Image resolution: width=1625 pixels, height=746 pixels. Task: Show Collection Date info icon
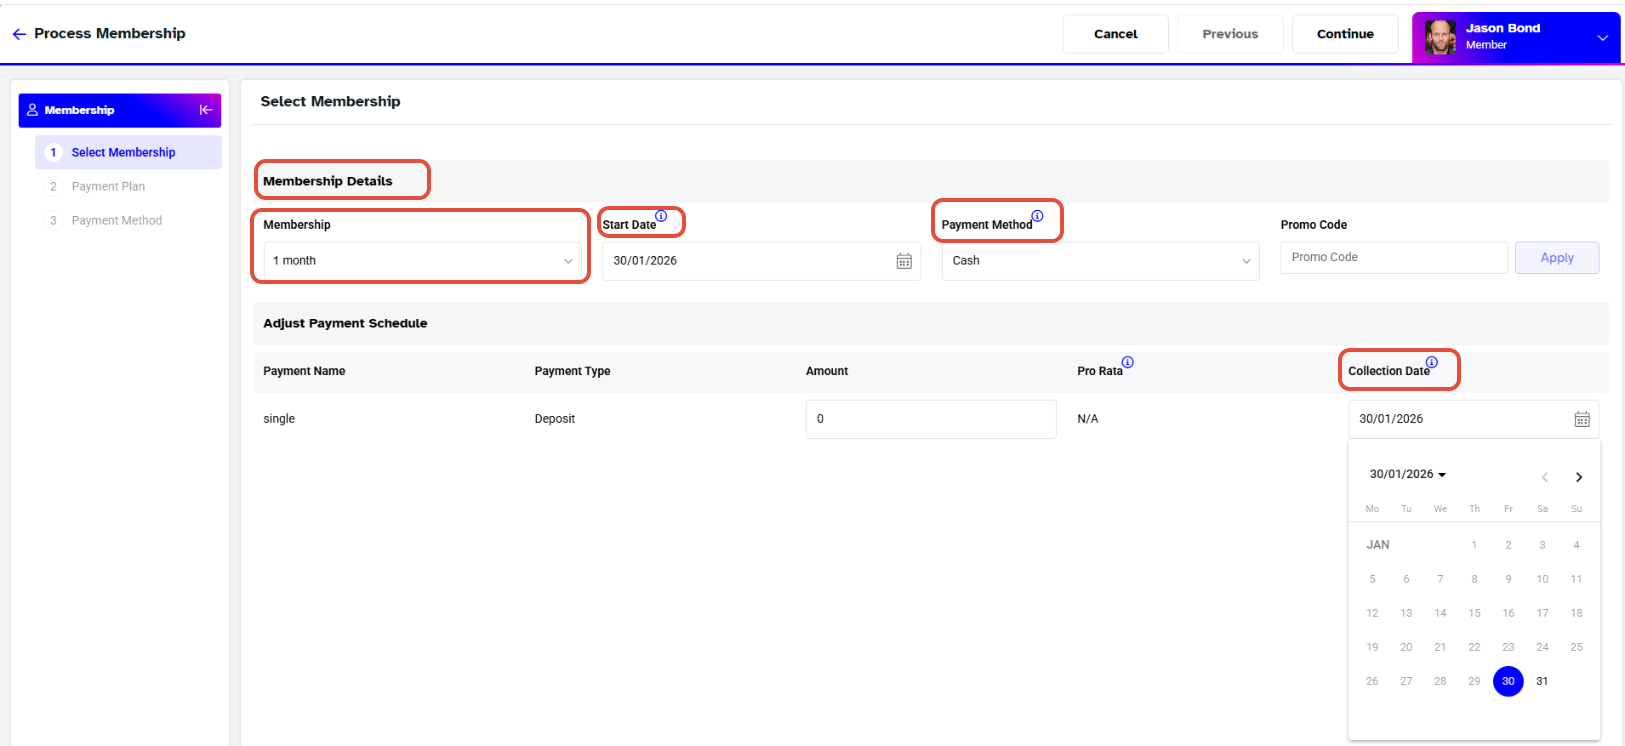click(x=1431, y=362)
